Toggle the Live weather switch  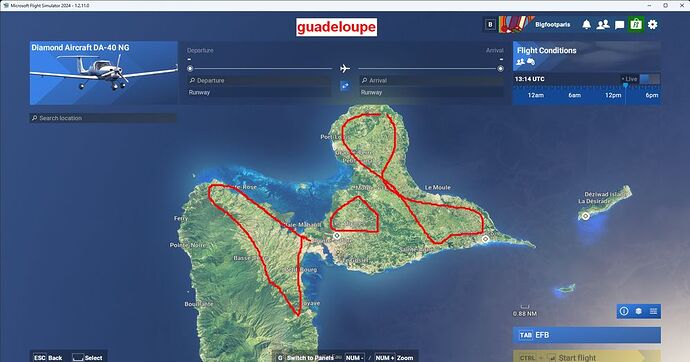(x=650, y=79)
